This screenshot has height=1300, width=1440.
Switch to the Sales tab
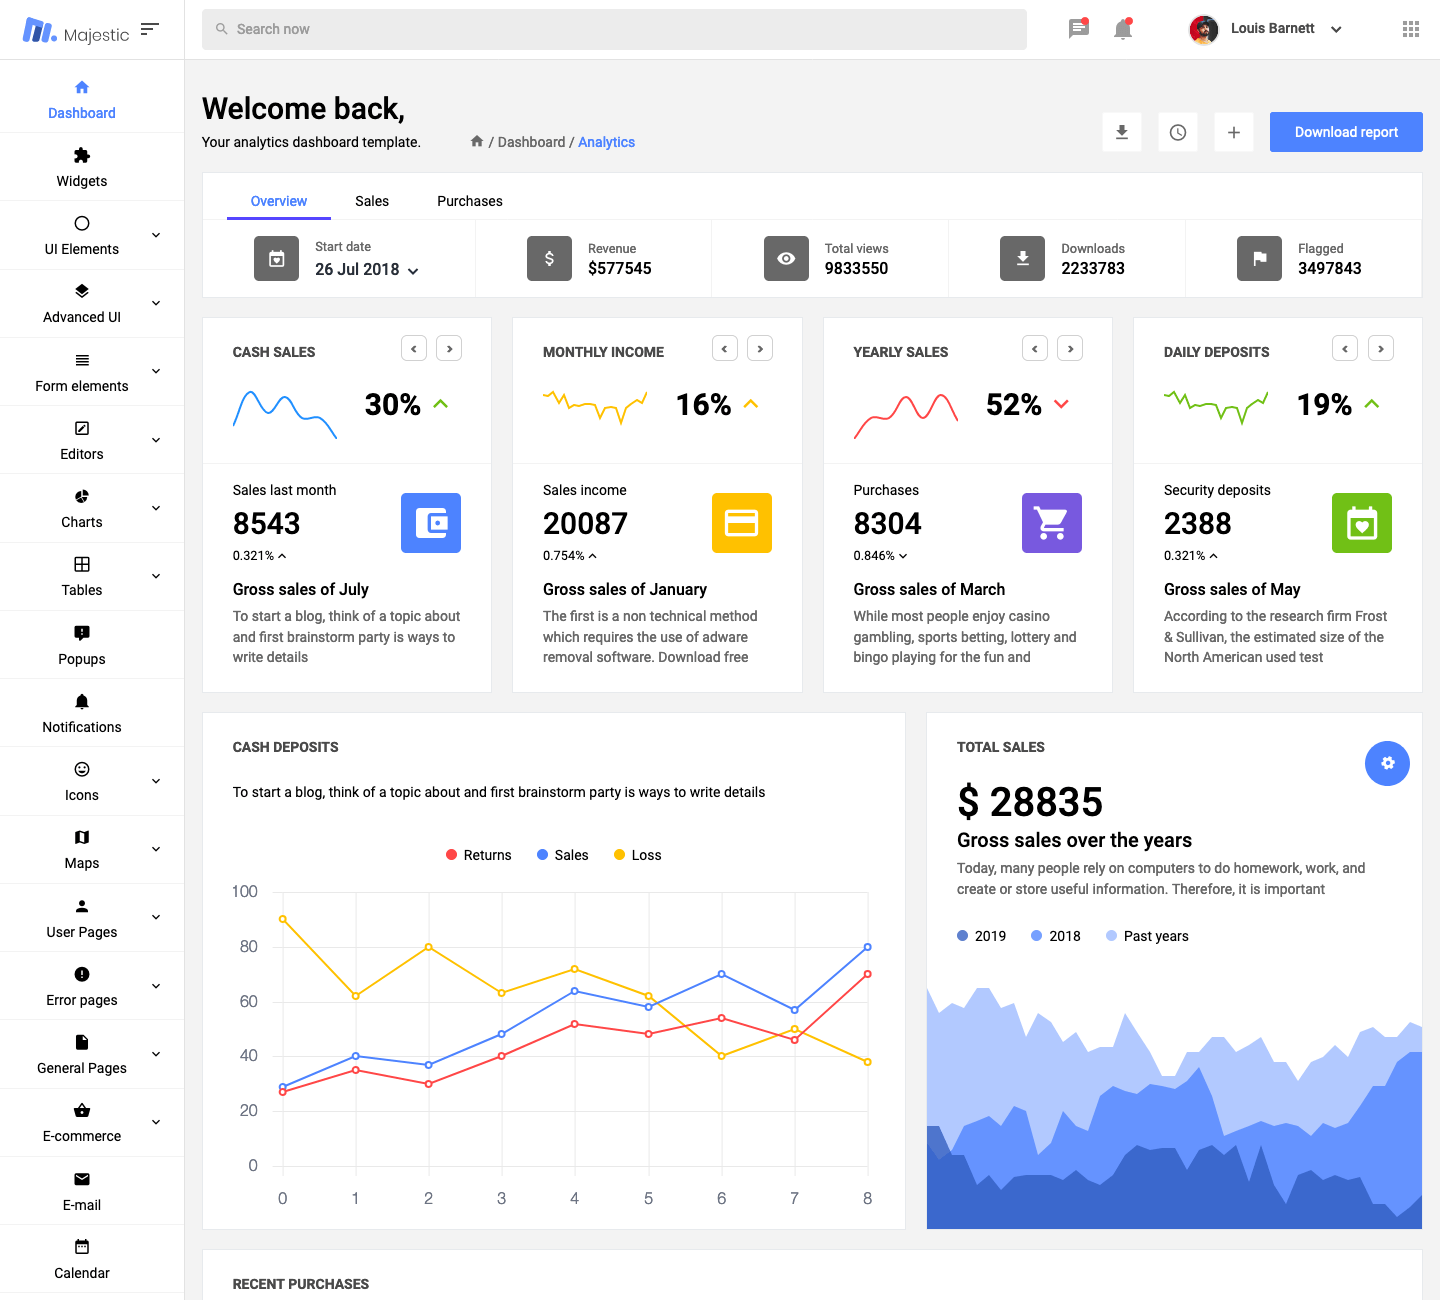pyautogui.click(x=372, y=201)
